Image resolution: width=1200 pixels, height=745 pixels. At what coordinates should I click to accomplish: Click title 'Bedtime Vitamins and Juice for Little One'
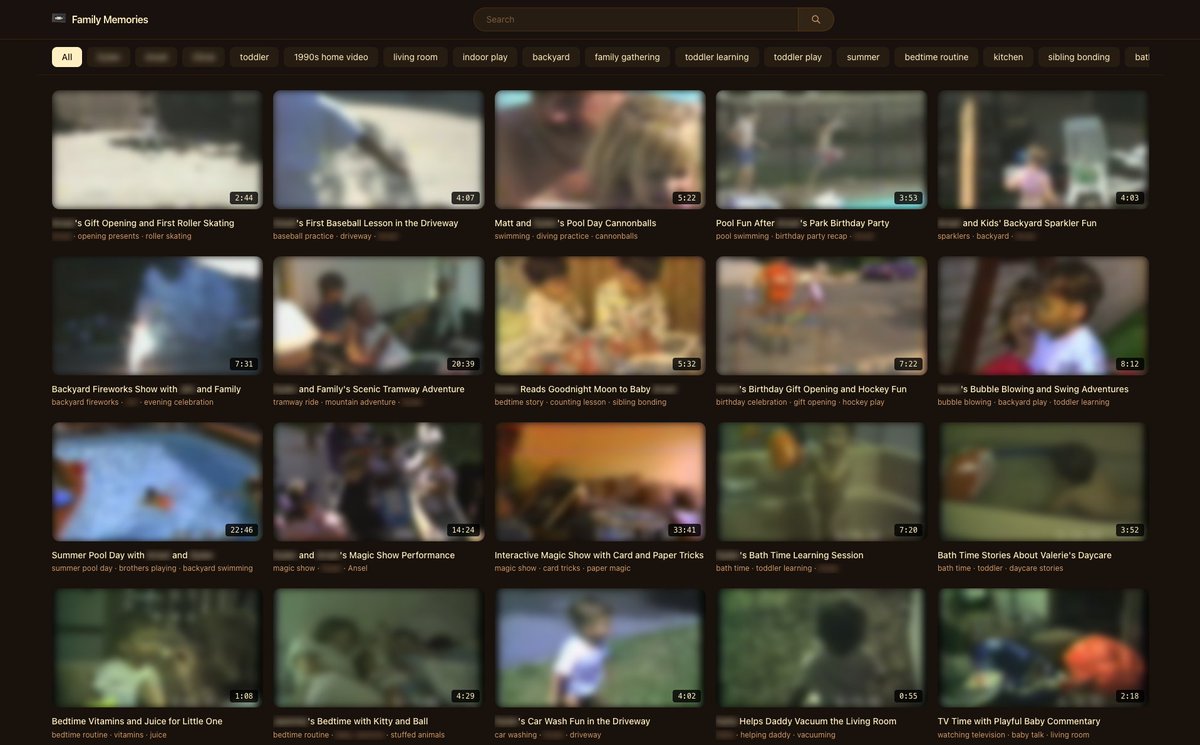(137, 721)
